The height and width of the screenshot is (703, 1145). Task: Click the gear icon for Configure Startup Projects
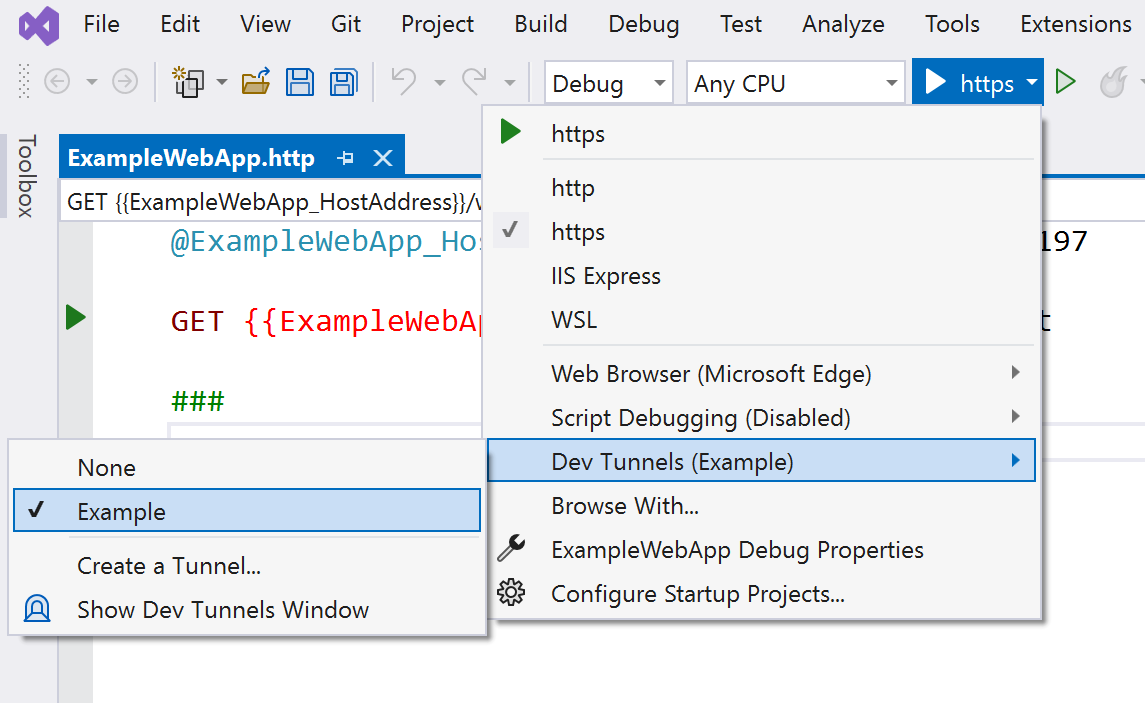point(511,592)
